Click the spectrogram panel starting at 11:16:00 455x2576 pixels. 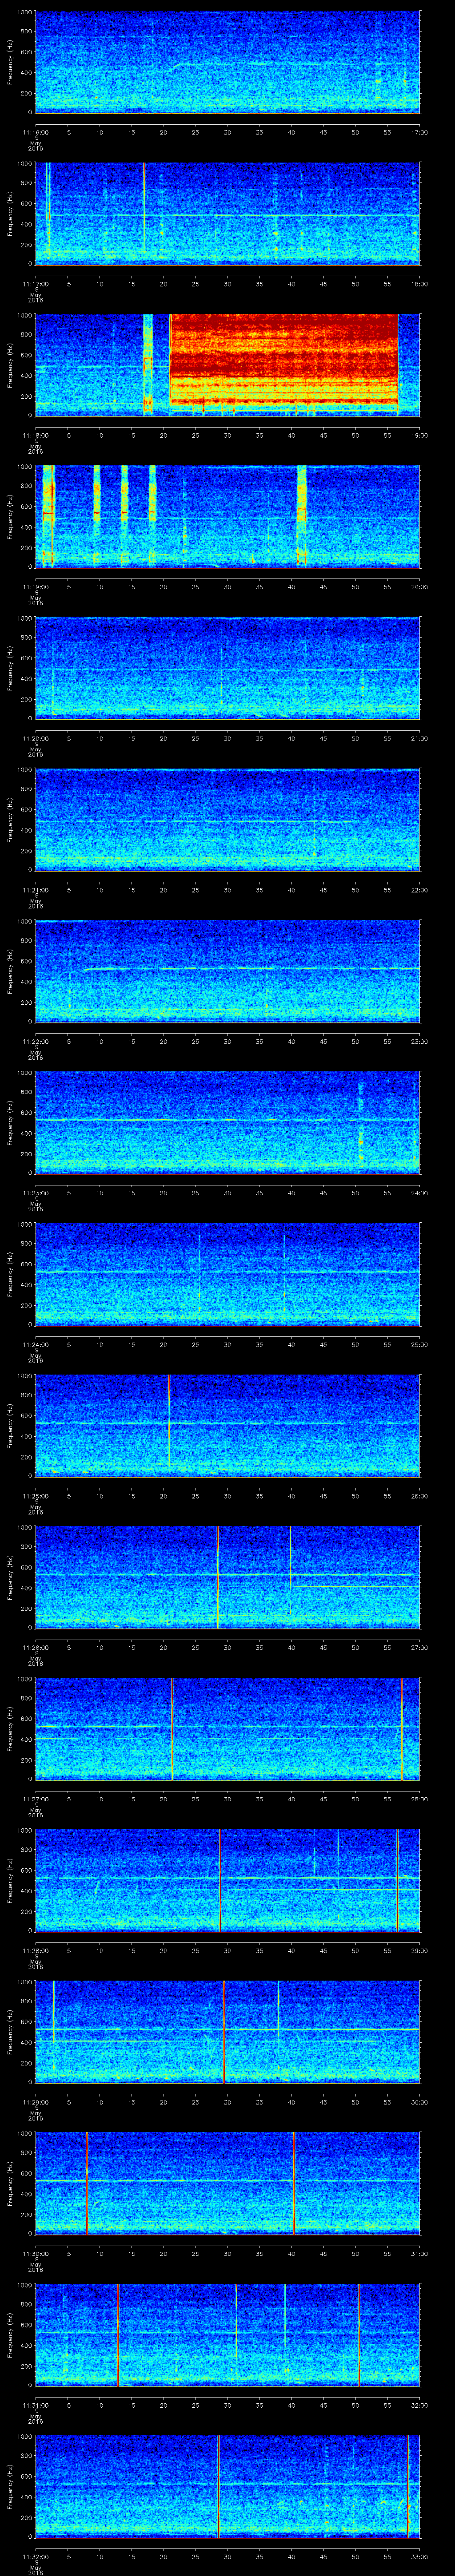[x=227, y=62]
